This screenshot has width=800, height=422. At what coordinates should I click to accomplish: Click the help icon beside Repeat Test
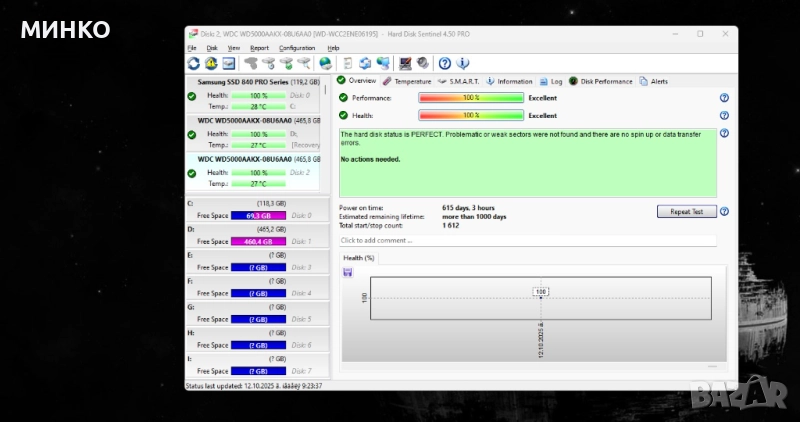pyautogui.click(x=724, y=212)
